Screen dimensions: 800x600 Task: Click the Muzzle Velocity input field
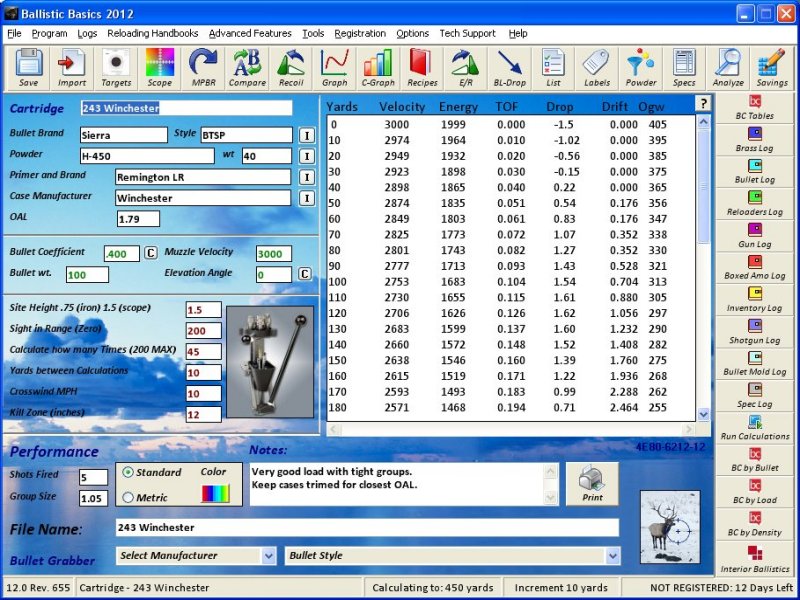[274, 254]
